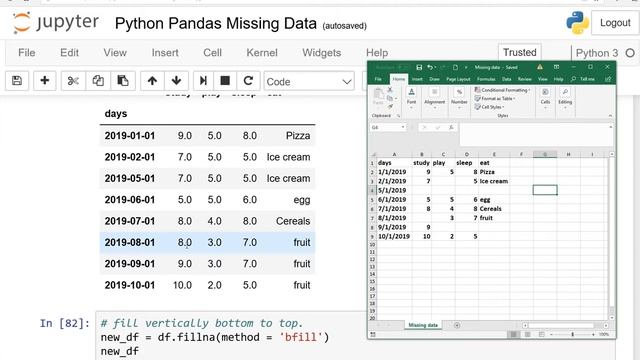The image size is (640, 360).
Task: Open the Jupyter File menu
Action: (27, 53)
